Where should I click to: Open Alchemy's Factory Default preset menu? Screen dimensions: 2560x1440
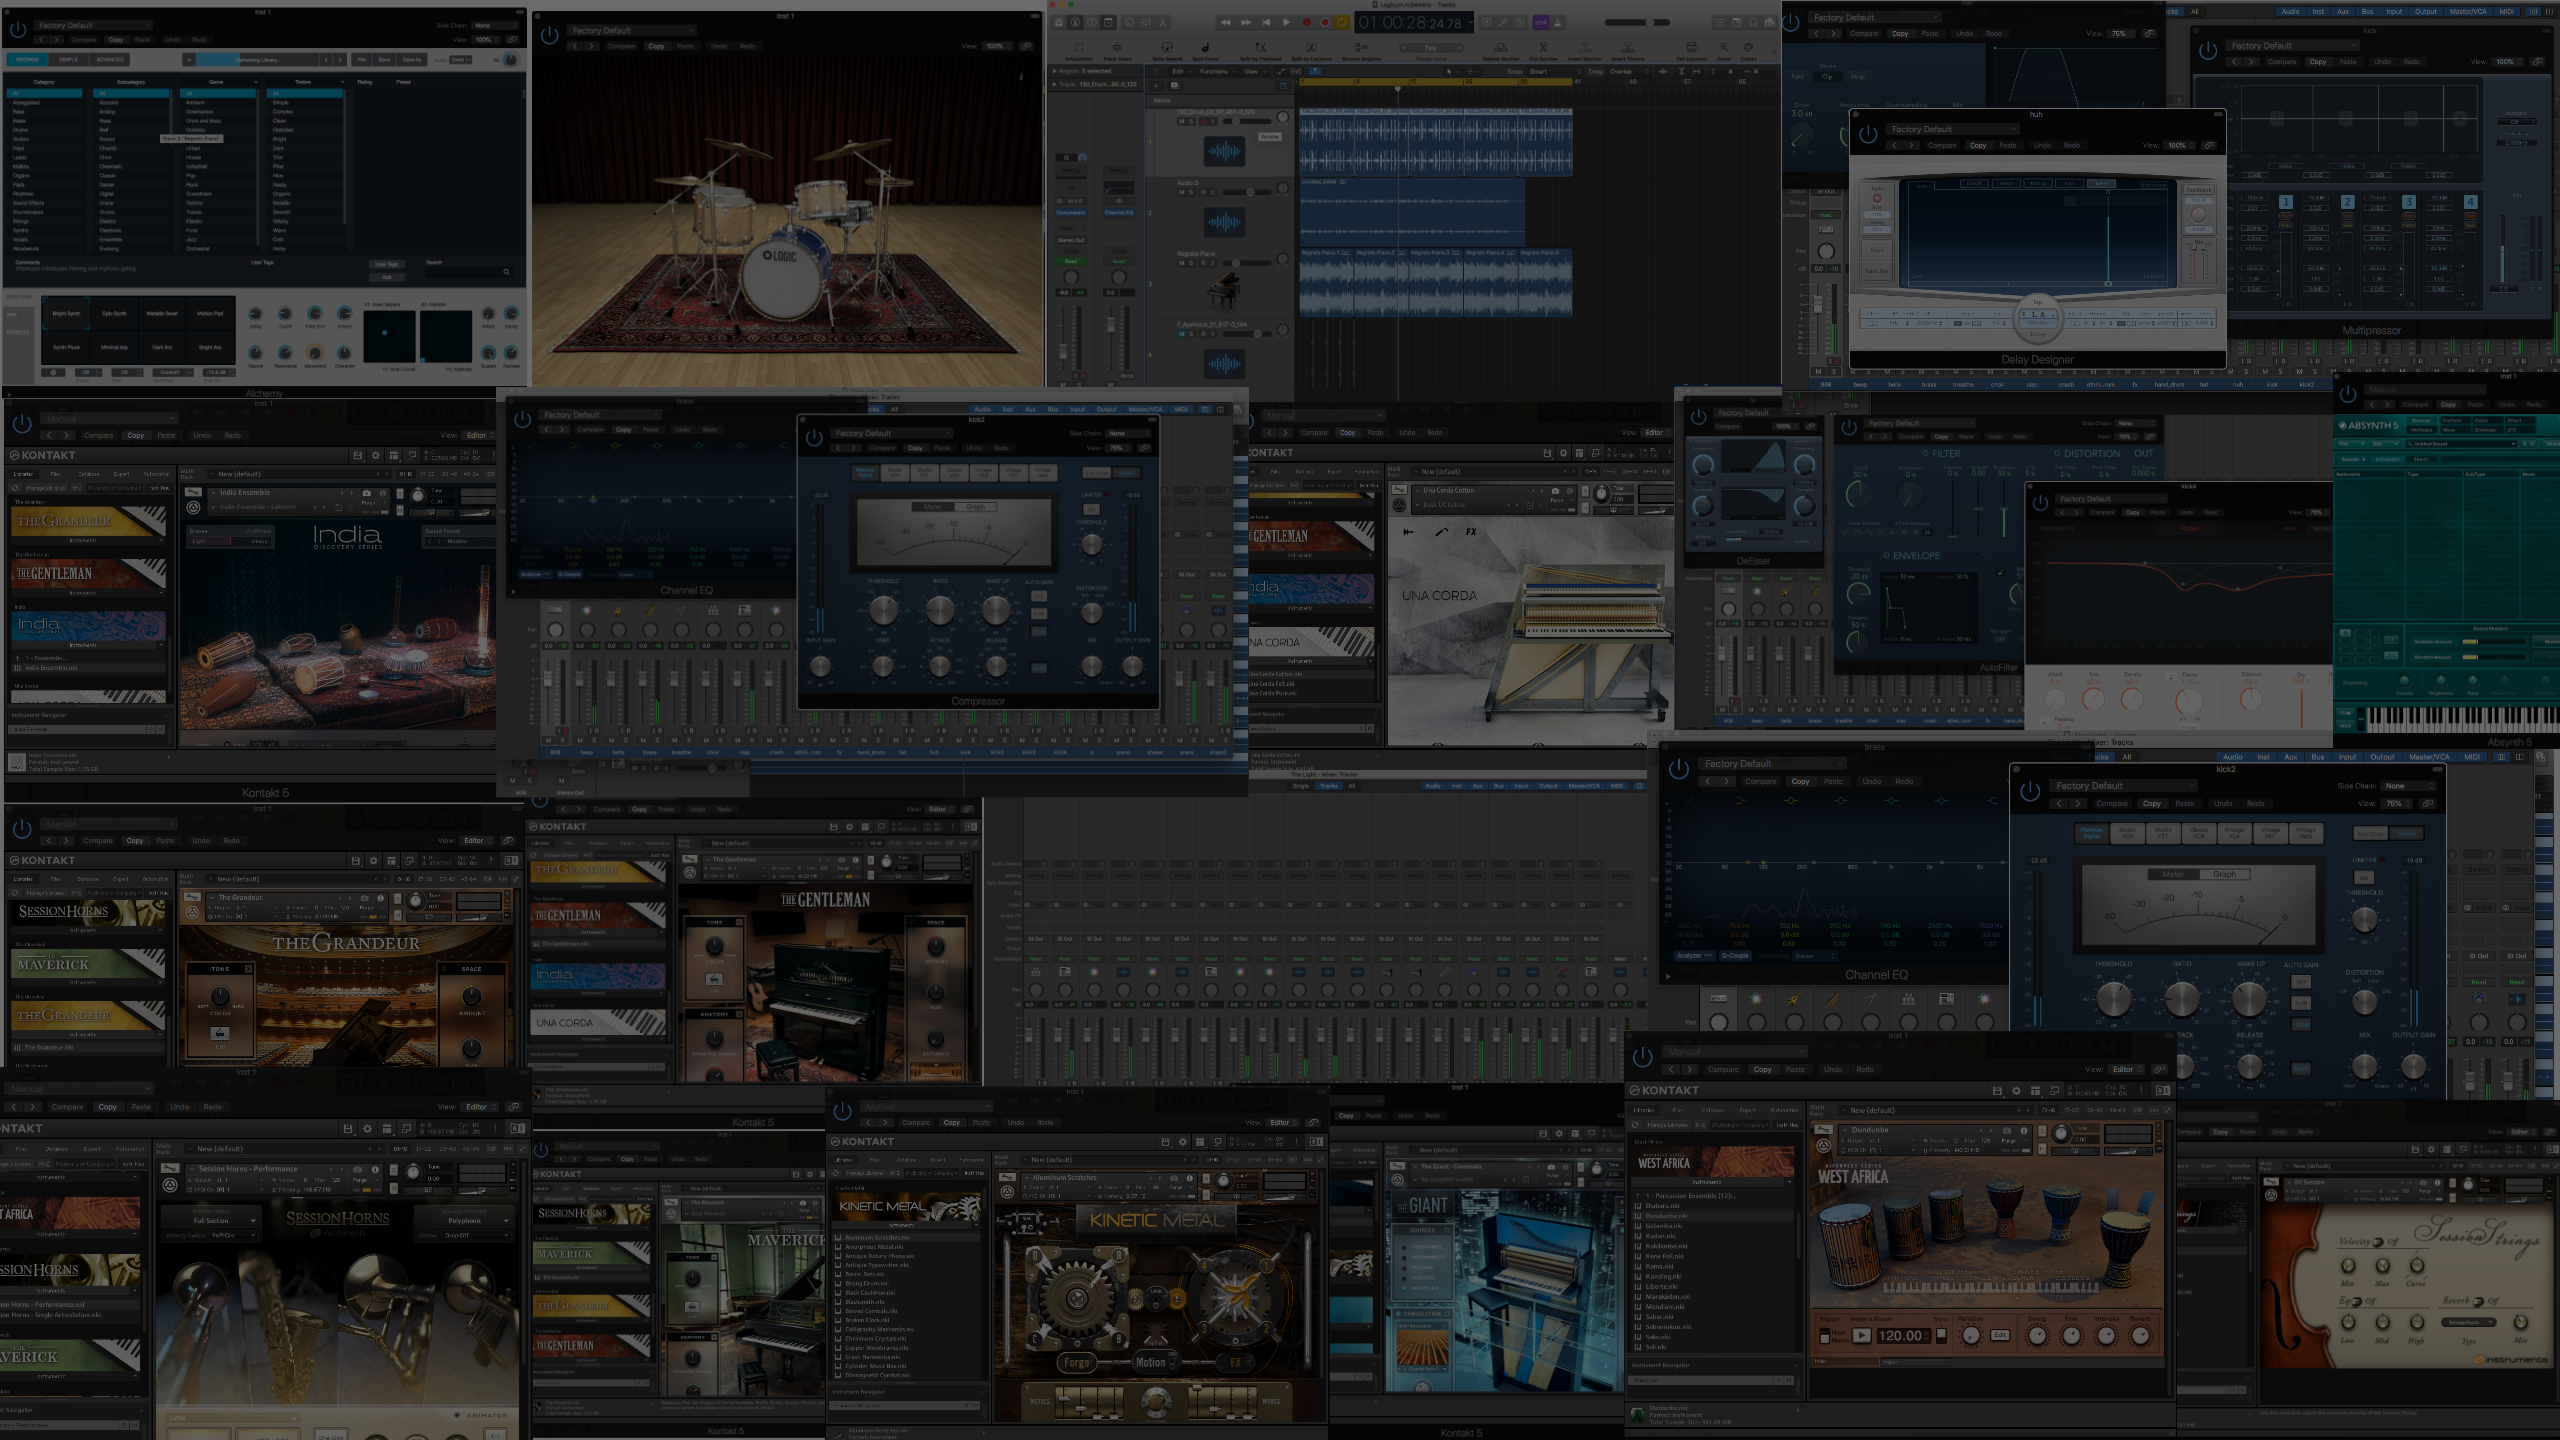(x=92, y=25)
